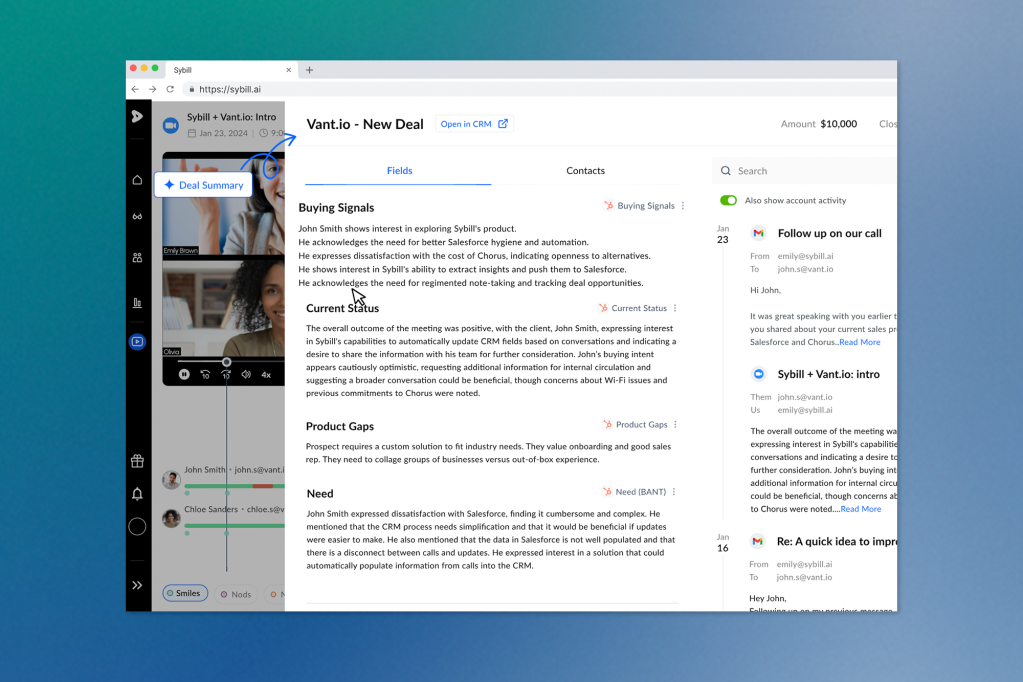Rewind the video 10 seconds
Image resolution: width=1023 pixels, height=682 pixels.
[x=205, y=374]
